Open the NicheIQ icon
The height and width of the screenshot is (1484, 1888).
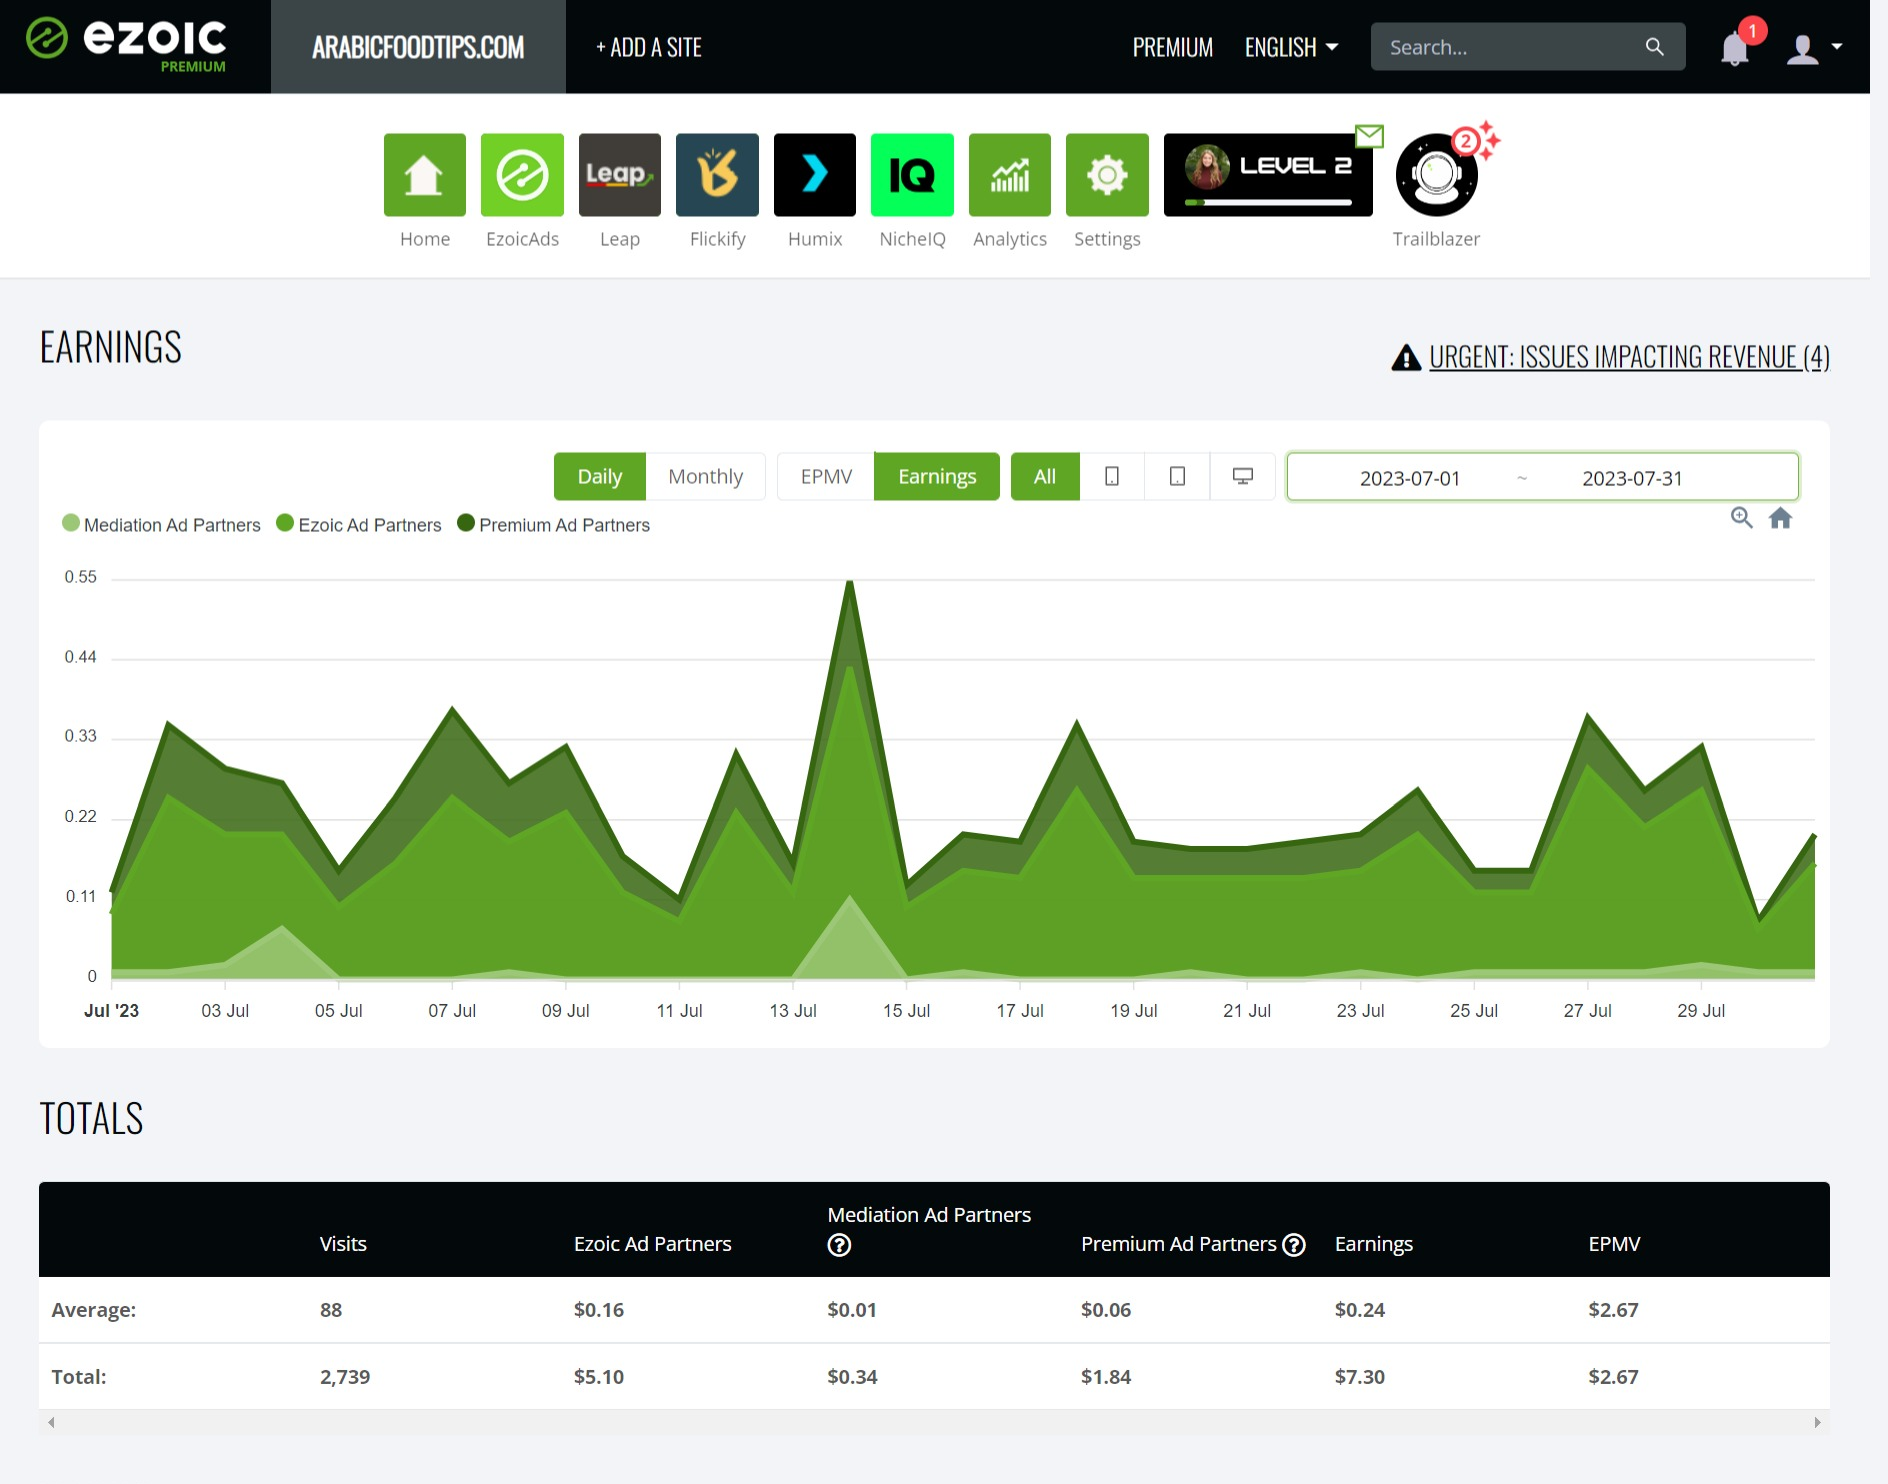(x=912, y=175)
